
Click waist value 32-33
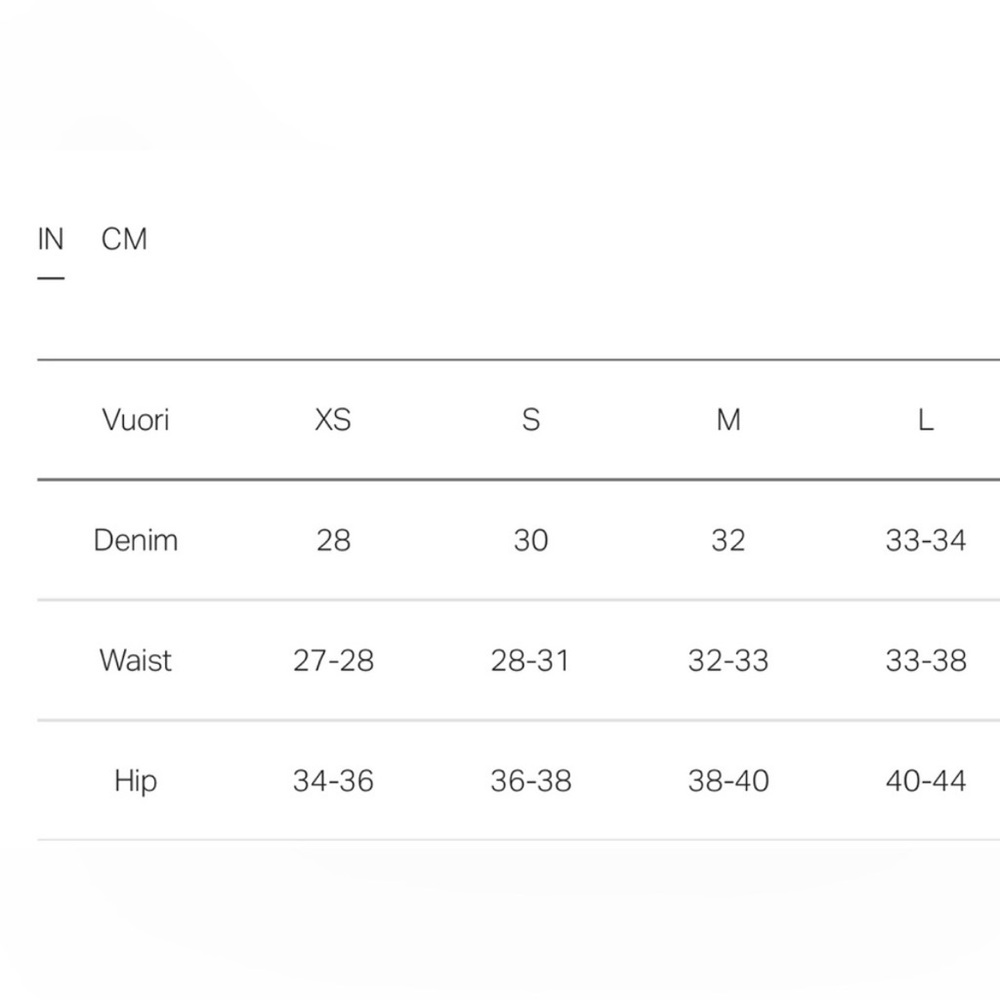pos(728,661)
